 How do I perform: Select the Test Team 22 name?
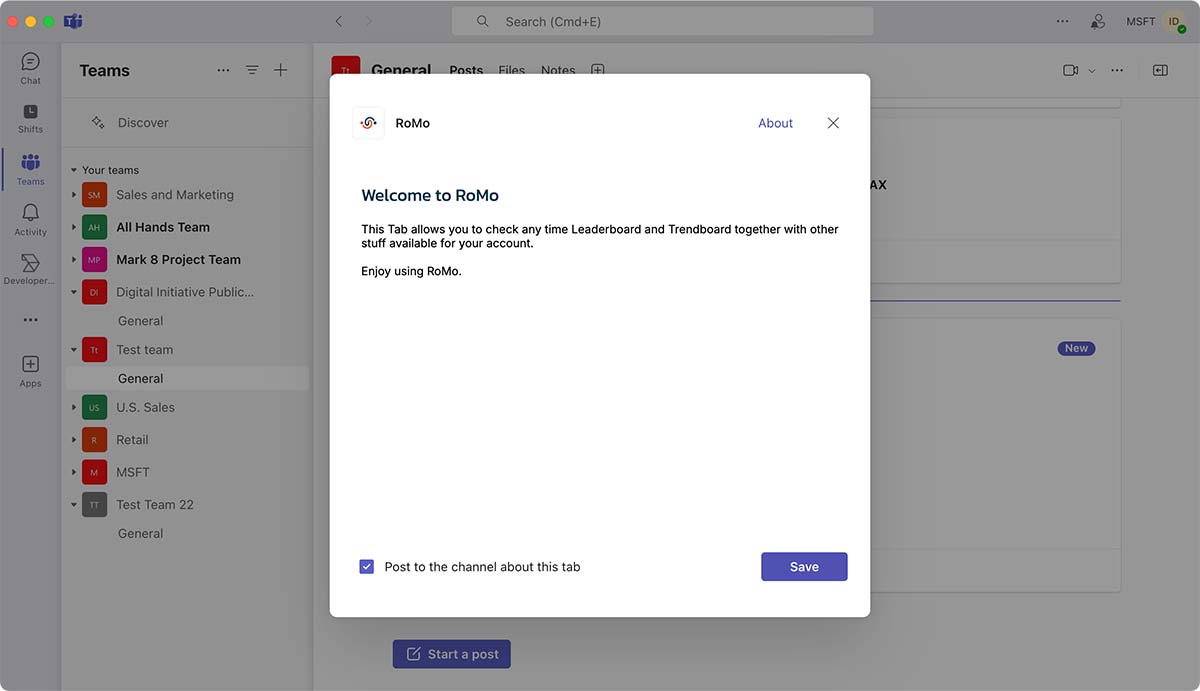coord(155,505)
